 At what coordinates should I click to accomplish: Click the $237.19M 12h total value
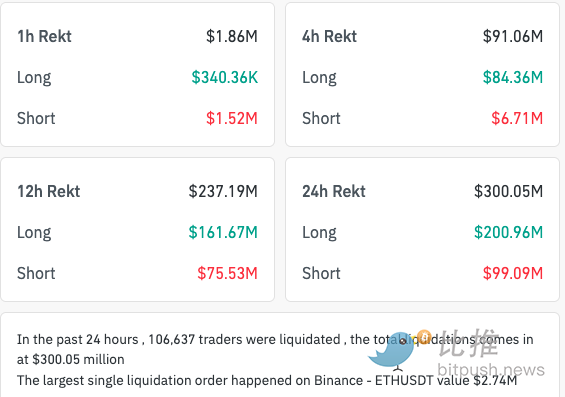[223, 191]
